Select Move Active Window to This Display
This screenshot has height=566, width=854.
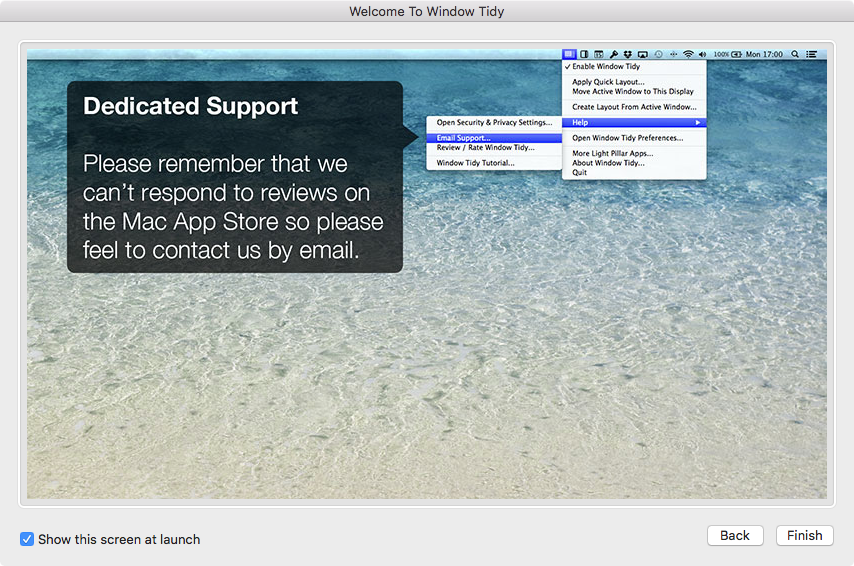pyautogui.click(x=634, y=92)
